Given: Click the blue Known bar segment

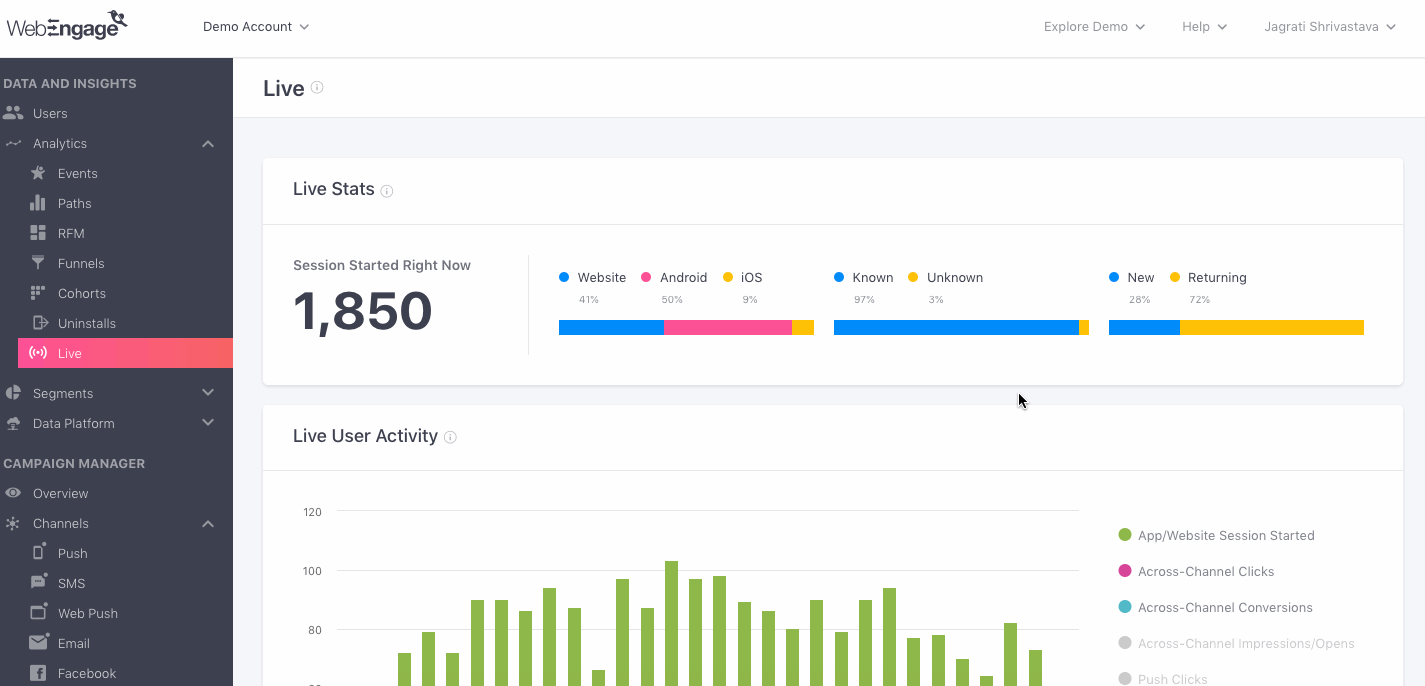Looking at the screenshot, I should (956, 327).
